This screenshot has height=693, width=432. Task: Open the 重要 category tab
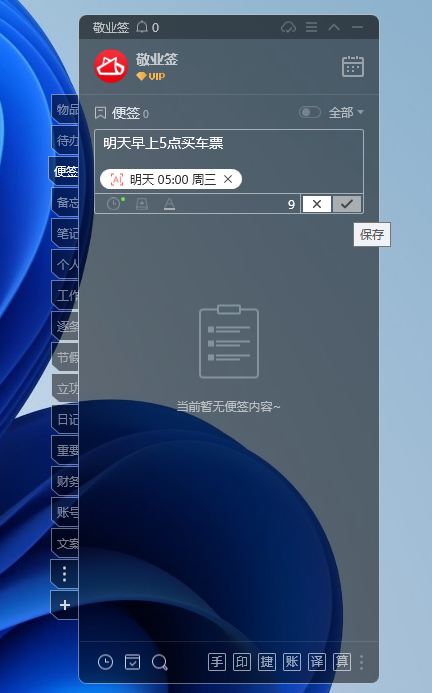coord(65,450)
